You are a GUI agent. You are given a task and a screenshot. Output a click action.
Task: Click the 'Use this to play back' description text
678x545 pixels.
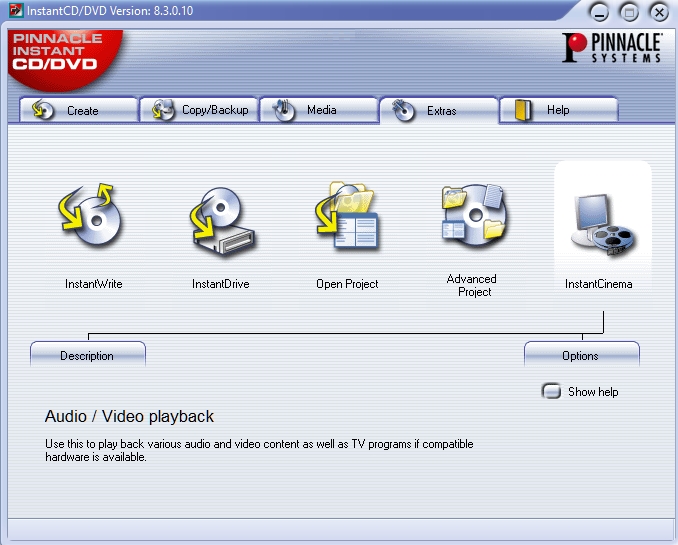click(259, 450)
